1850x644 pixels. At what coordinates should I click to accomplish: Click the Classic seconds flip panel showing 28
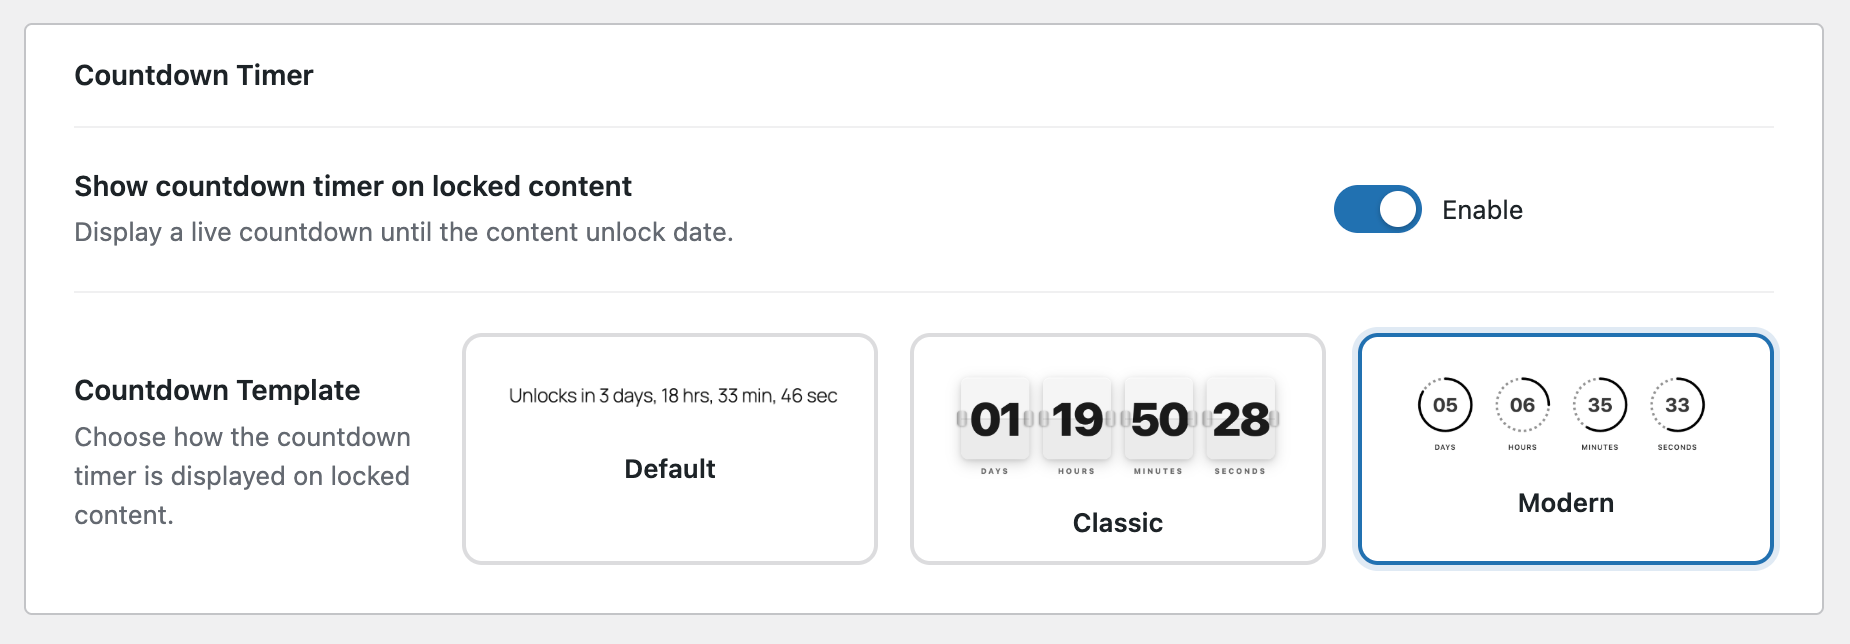click(x=1240, y=420)
